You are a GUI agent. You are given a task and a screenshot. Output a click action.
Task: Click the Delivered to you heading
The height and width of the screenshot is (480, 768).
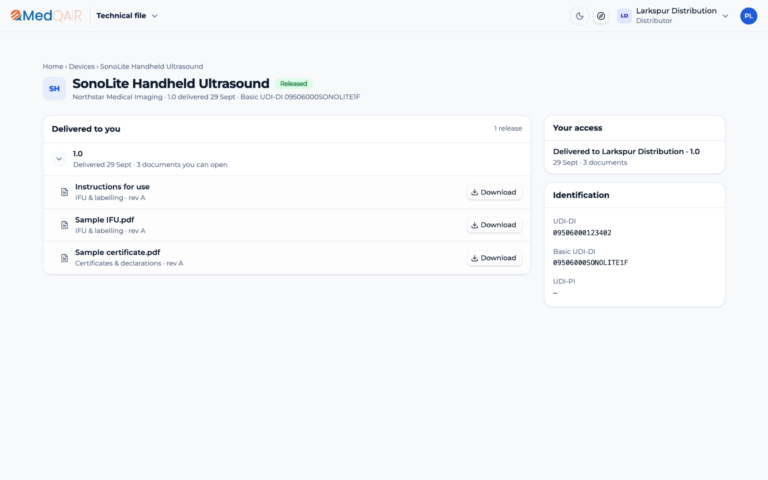tap(86, 129)
